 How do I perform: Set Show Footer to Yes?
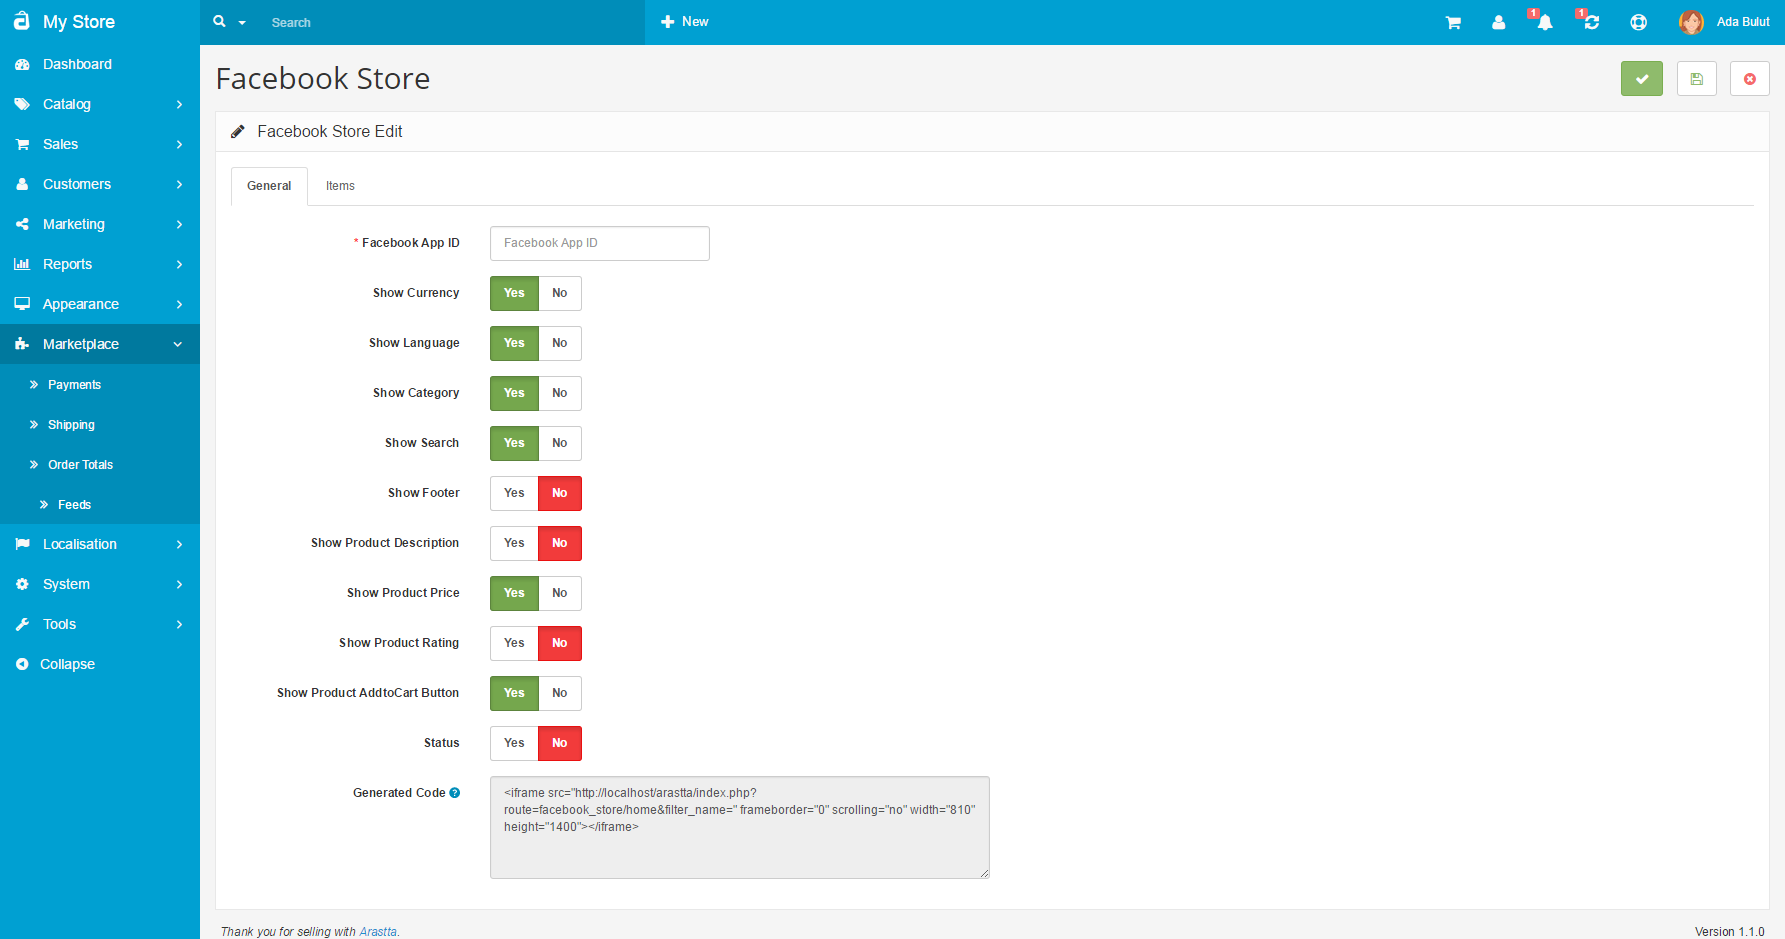pyautogui.click(x=514, y=493)
